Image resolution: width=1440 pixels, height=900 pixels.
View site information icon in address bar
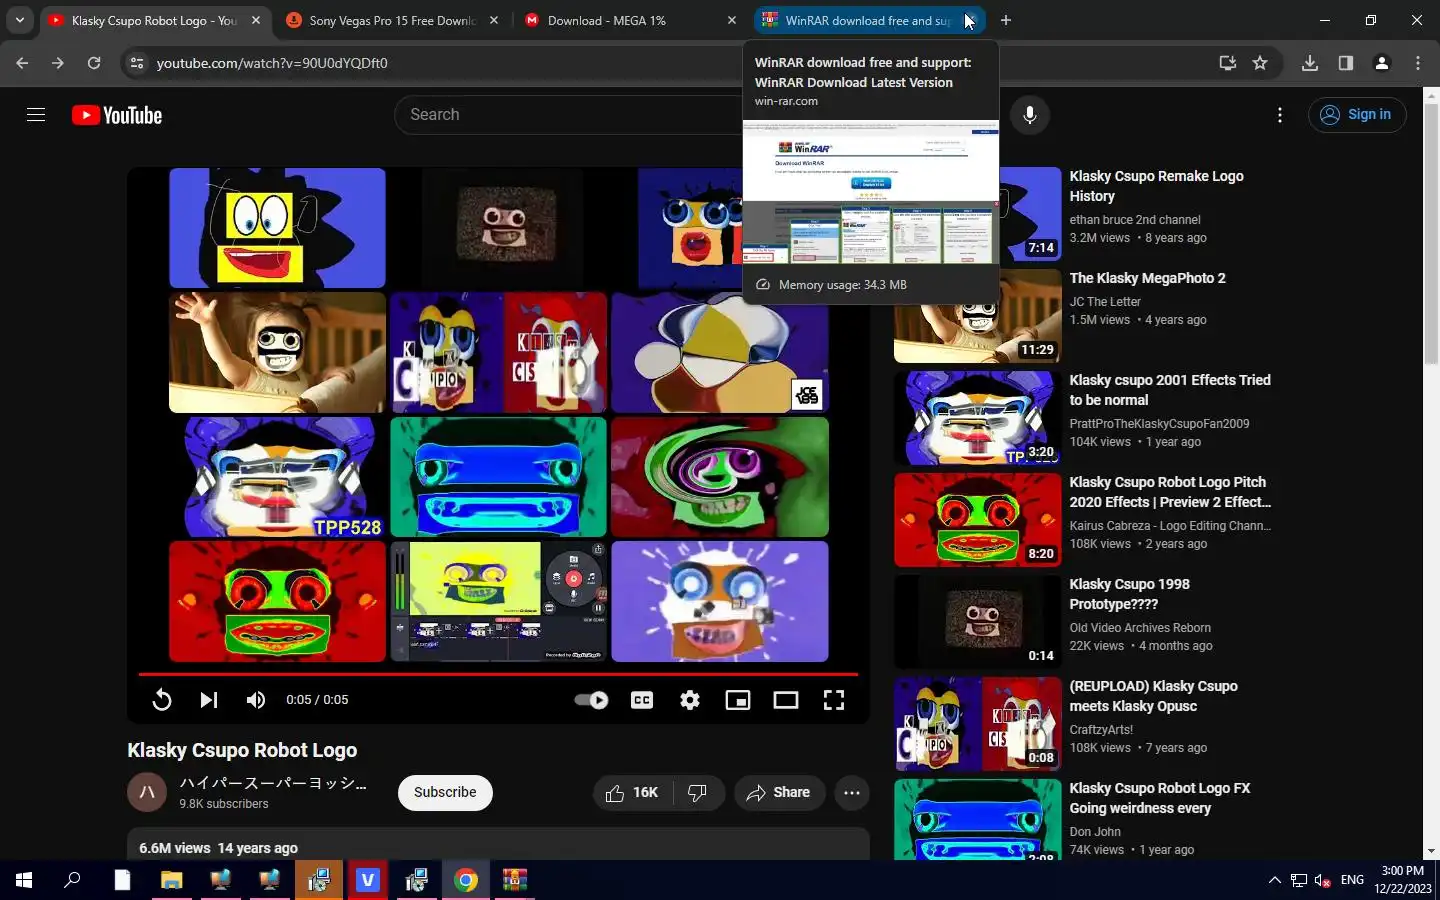(x=138, y=63)
